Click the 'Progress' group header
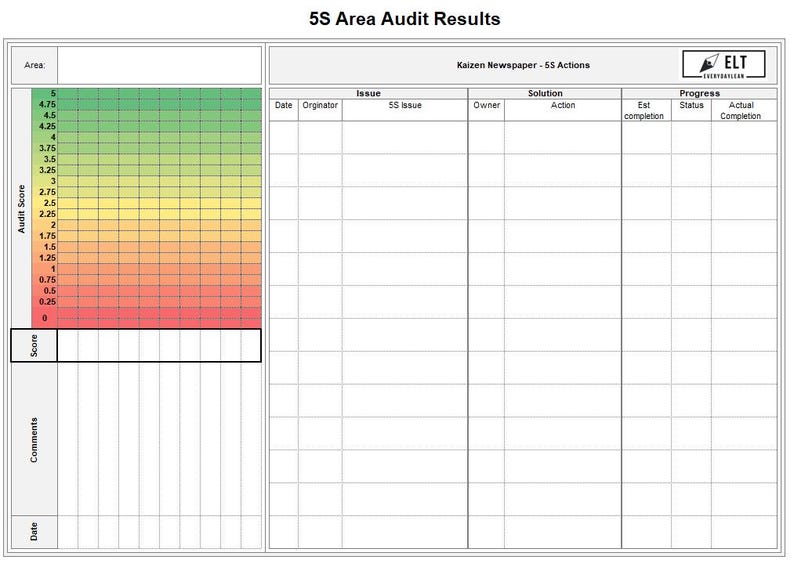794x567 pixels. (699, 93)
